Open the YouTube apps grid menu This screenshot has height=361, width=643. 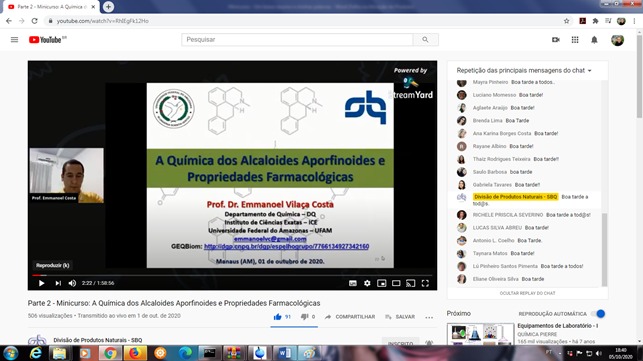pyautogui.click(x=575, y=40)
